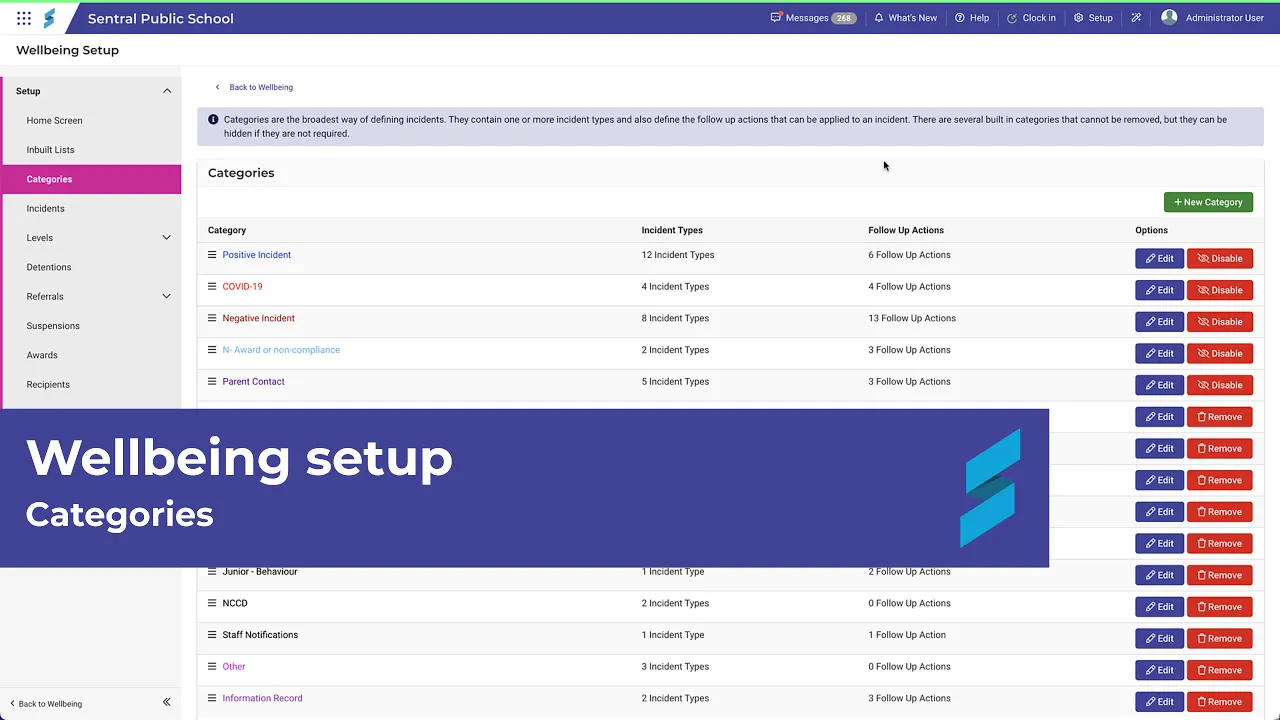Viewport: 1280px width, 720px height.
Task: Expand the Referrals sidebar chevron
Action: [167, 296]
